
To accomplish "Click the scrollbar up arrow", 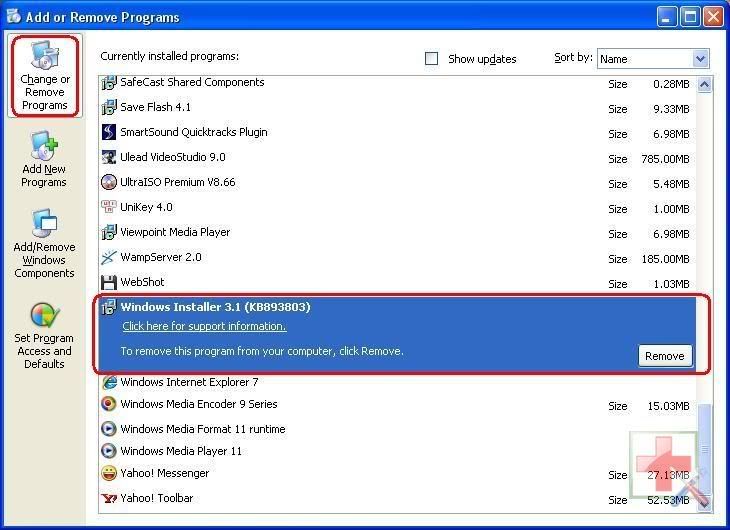I will pyautogui.click(x=704, y=85).
